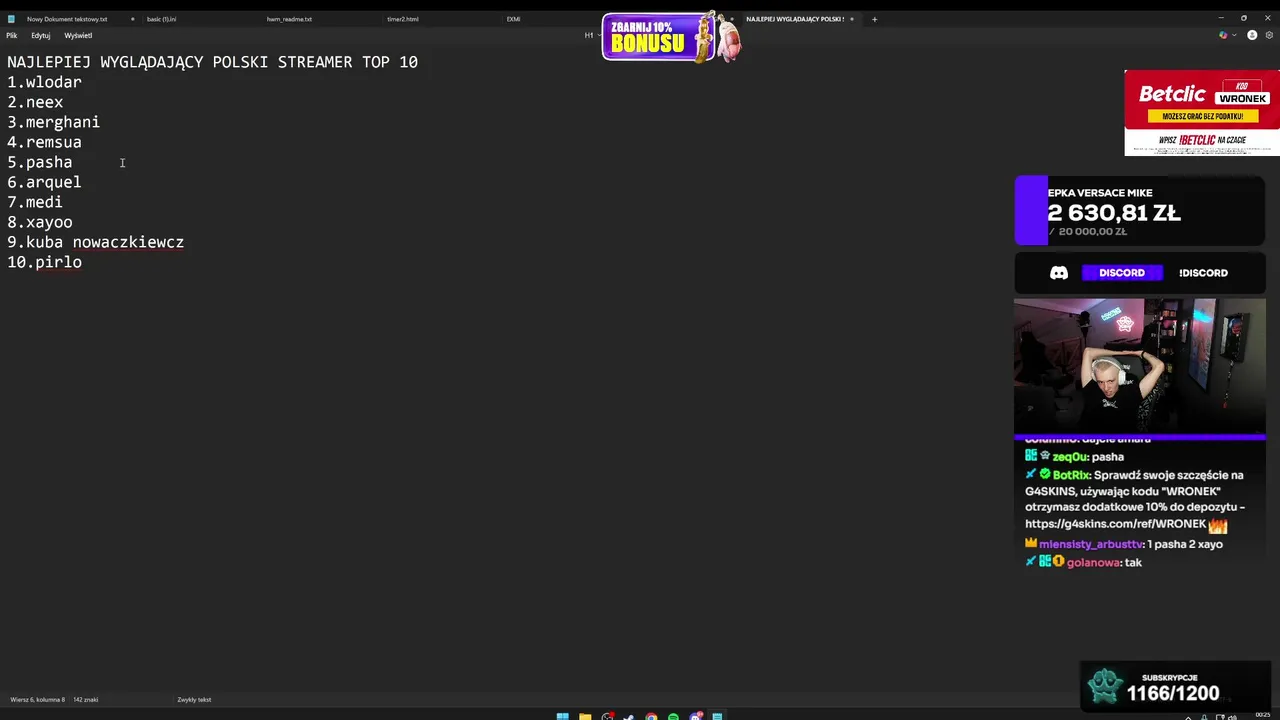Show hidden system tray icons
1280x720 pixels.
1188,717
